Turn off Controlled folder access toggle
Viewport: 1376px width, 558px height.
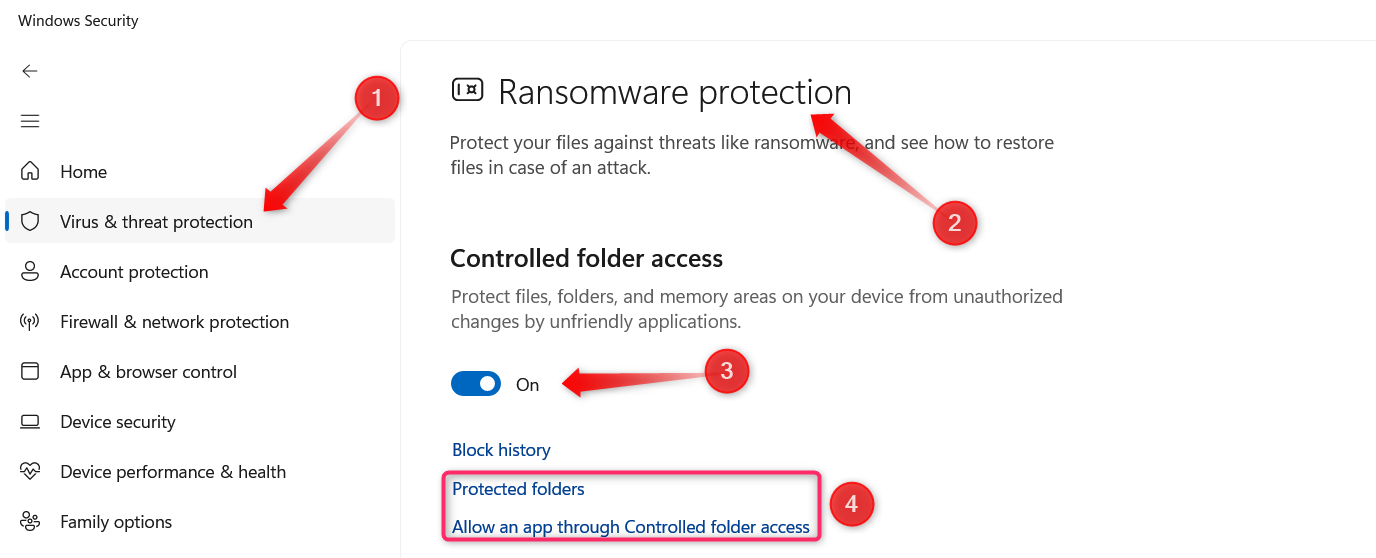pos(476,384)
